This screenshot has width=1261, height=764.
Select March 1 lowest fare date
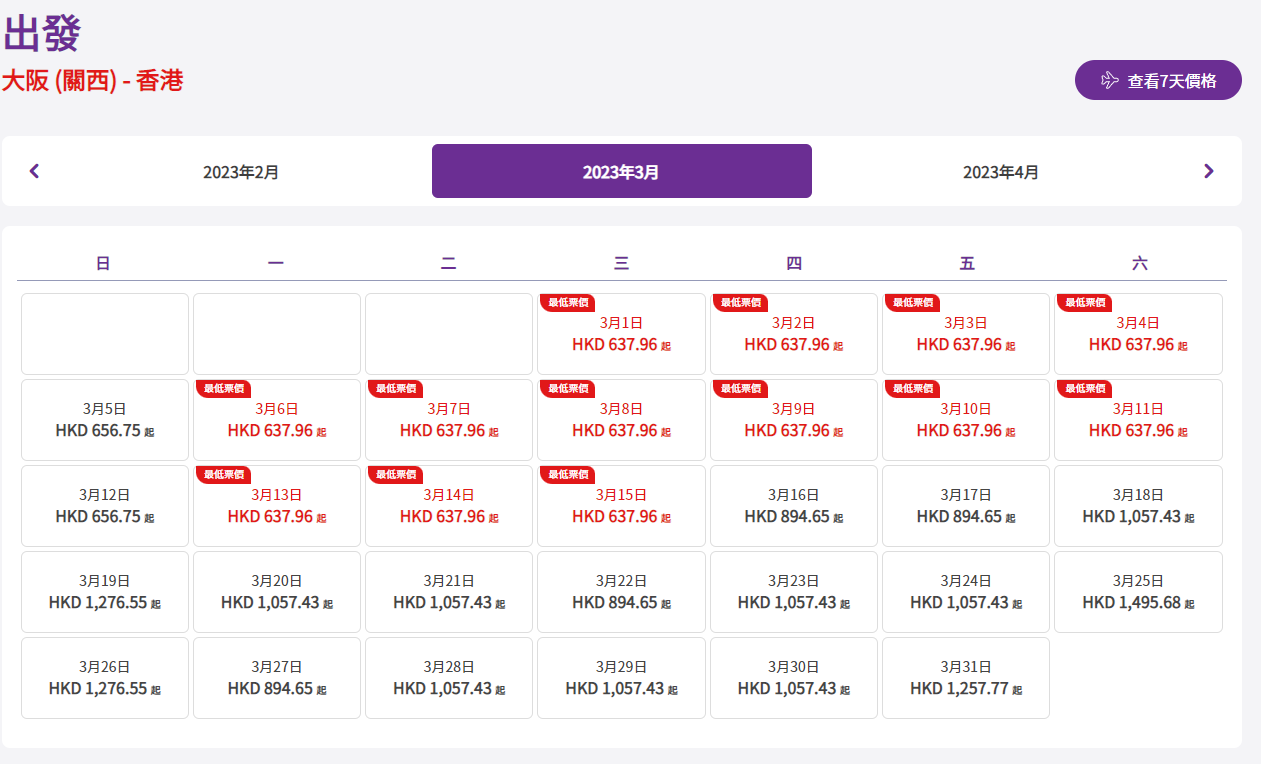pyautogui.click(x=621, y=334)
